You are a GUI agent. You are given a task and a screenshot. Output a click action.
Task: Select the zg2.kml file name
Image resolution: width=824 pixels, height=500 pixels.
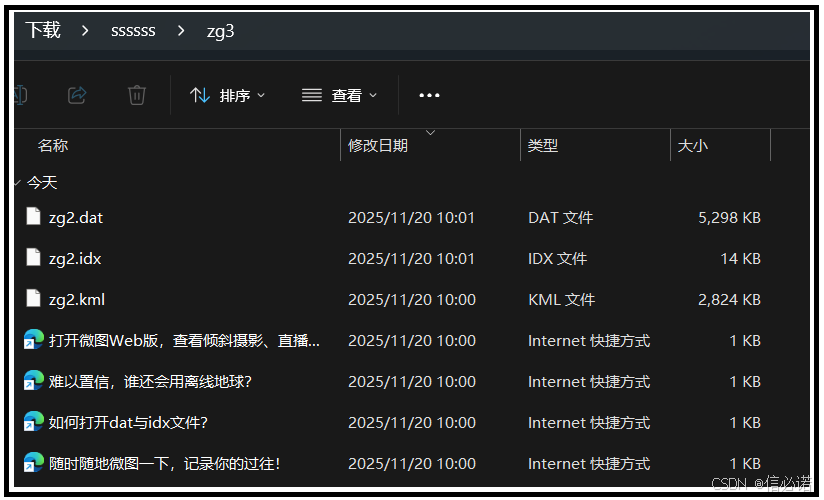[77, 300]
